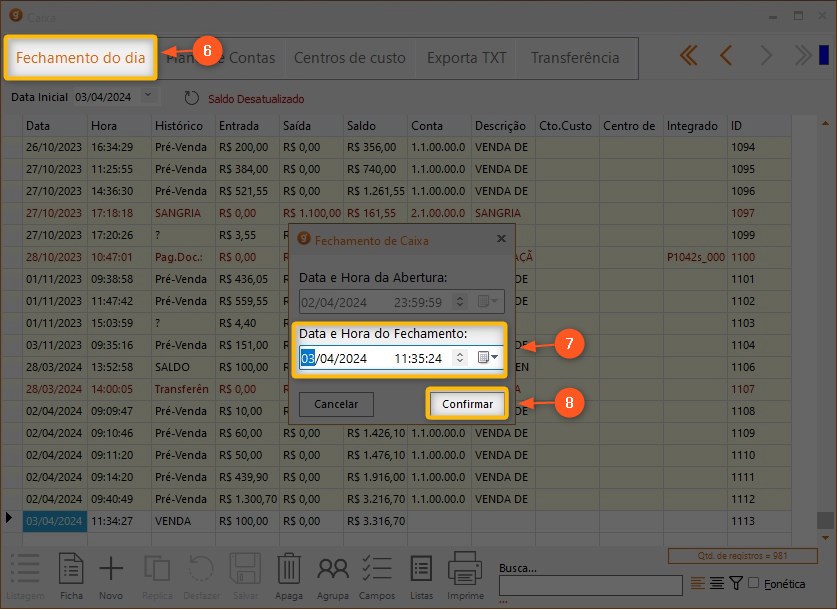
Task: Close the Fechamento de Caixa dialog
Action: pyautogui.click(x=501, y=239)
